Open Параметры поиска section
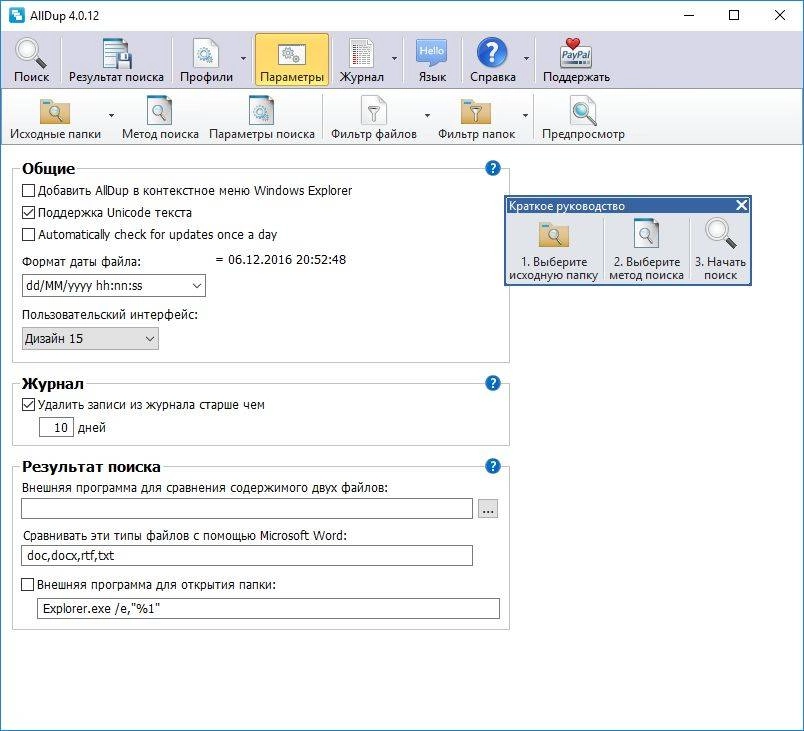Screen dimensions: 804x731 point(262,117)
